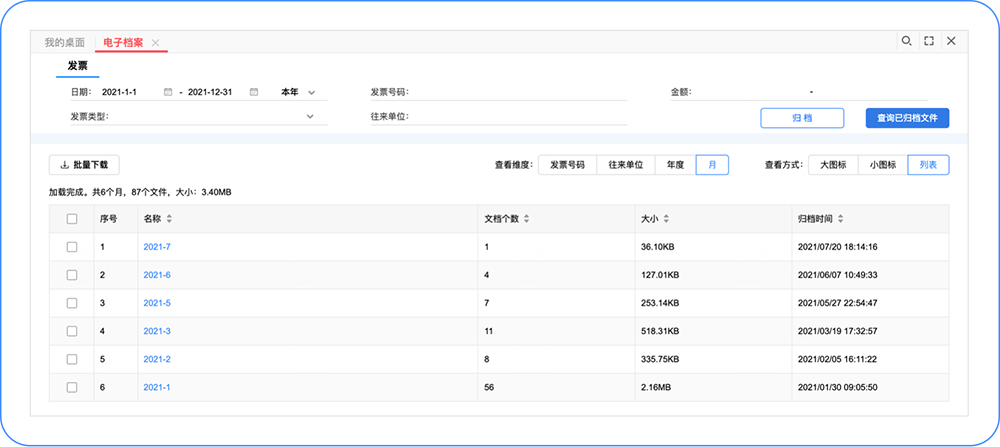
Task: Select the 发票 tab
Action: pos(77,66)
